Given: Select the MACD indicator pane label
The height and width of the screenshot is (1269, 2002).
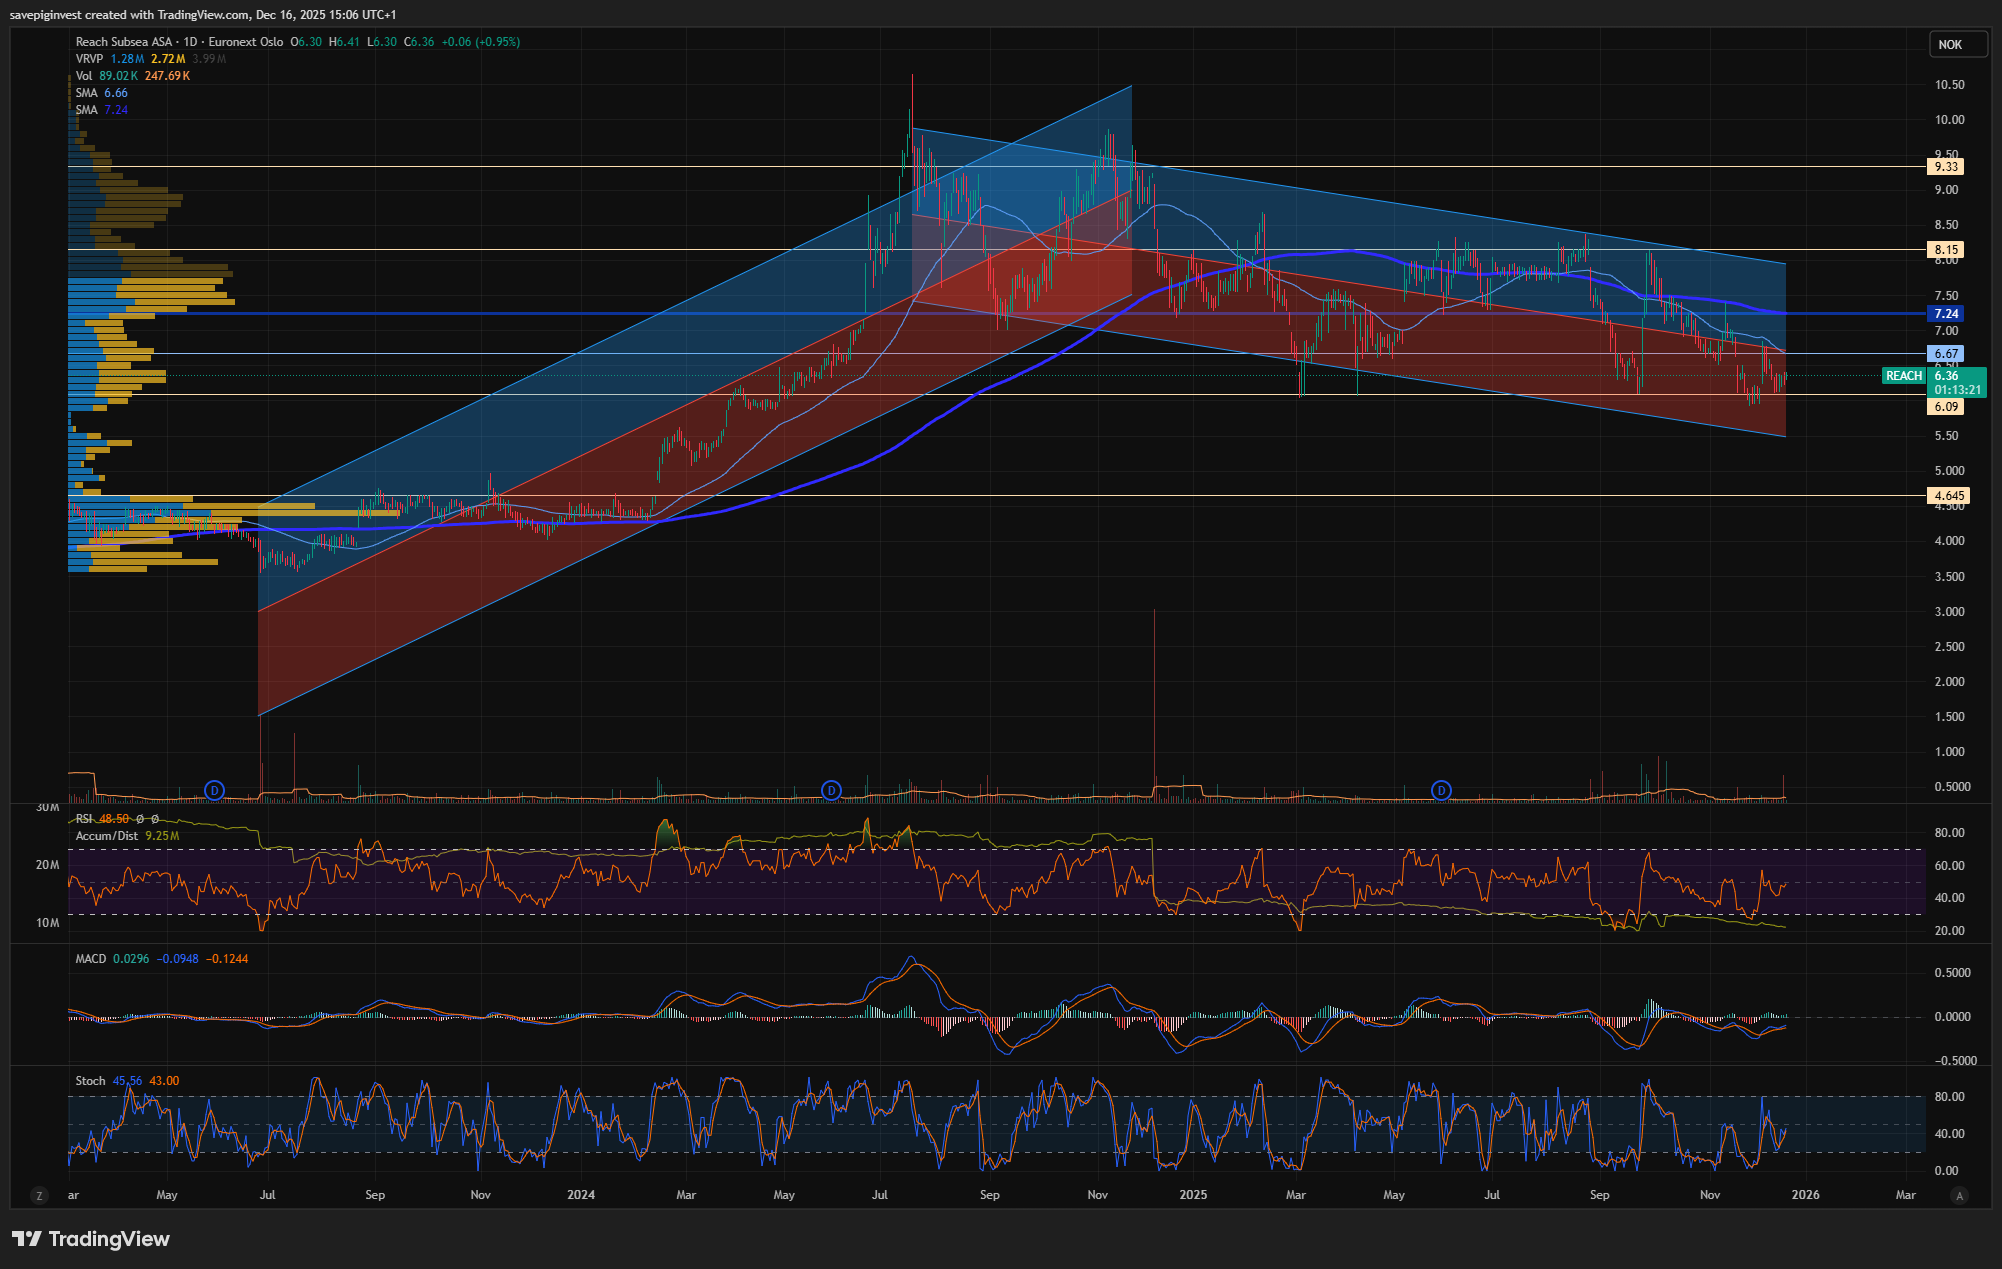Looking at the screenshot, I should pos(90,959).
